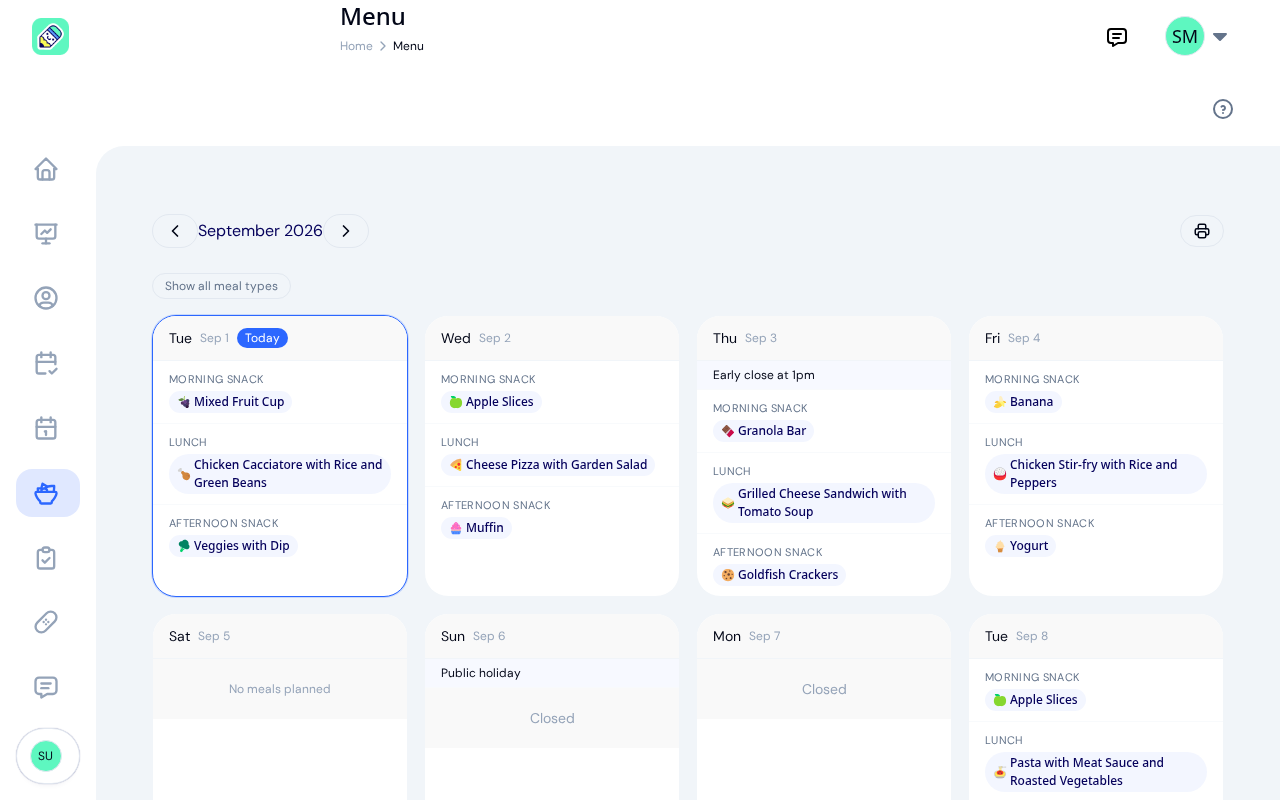The width and height of the screenshot is (1280, 800).
Task: Click the Menu page title
Action: point(373,16)
